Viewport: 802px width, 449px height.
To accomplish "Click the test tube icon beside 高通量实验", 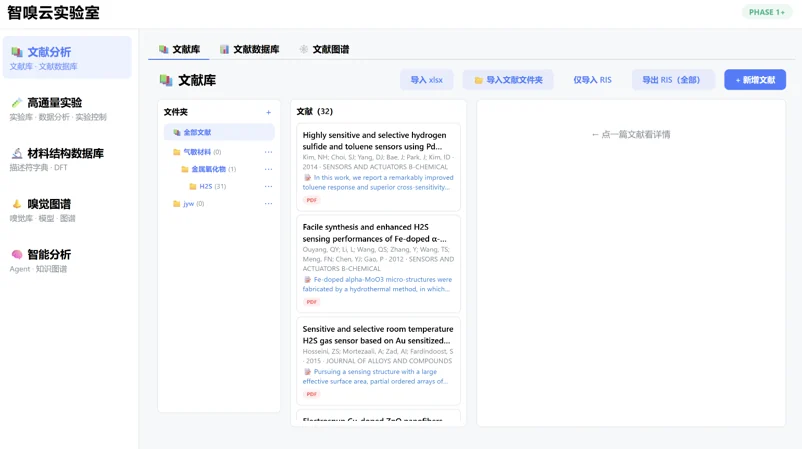I will click(17, 103).
